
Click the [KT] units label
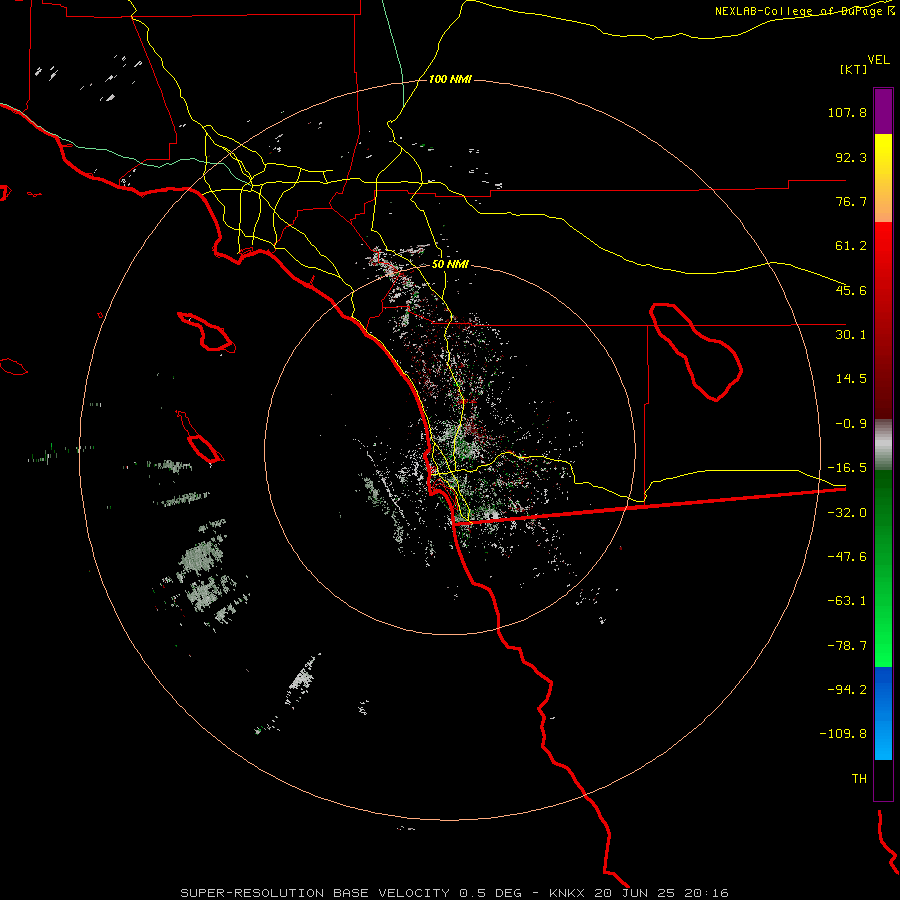[x=853, y=69]
